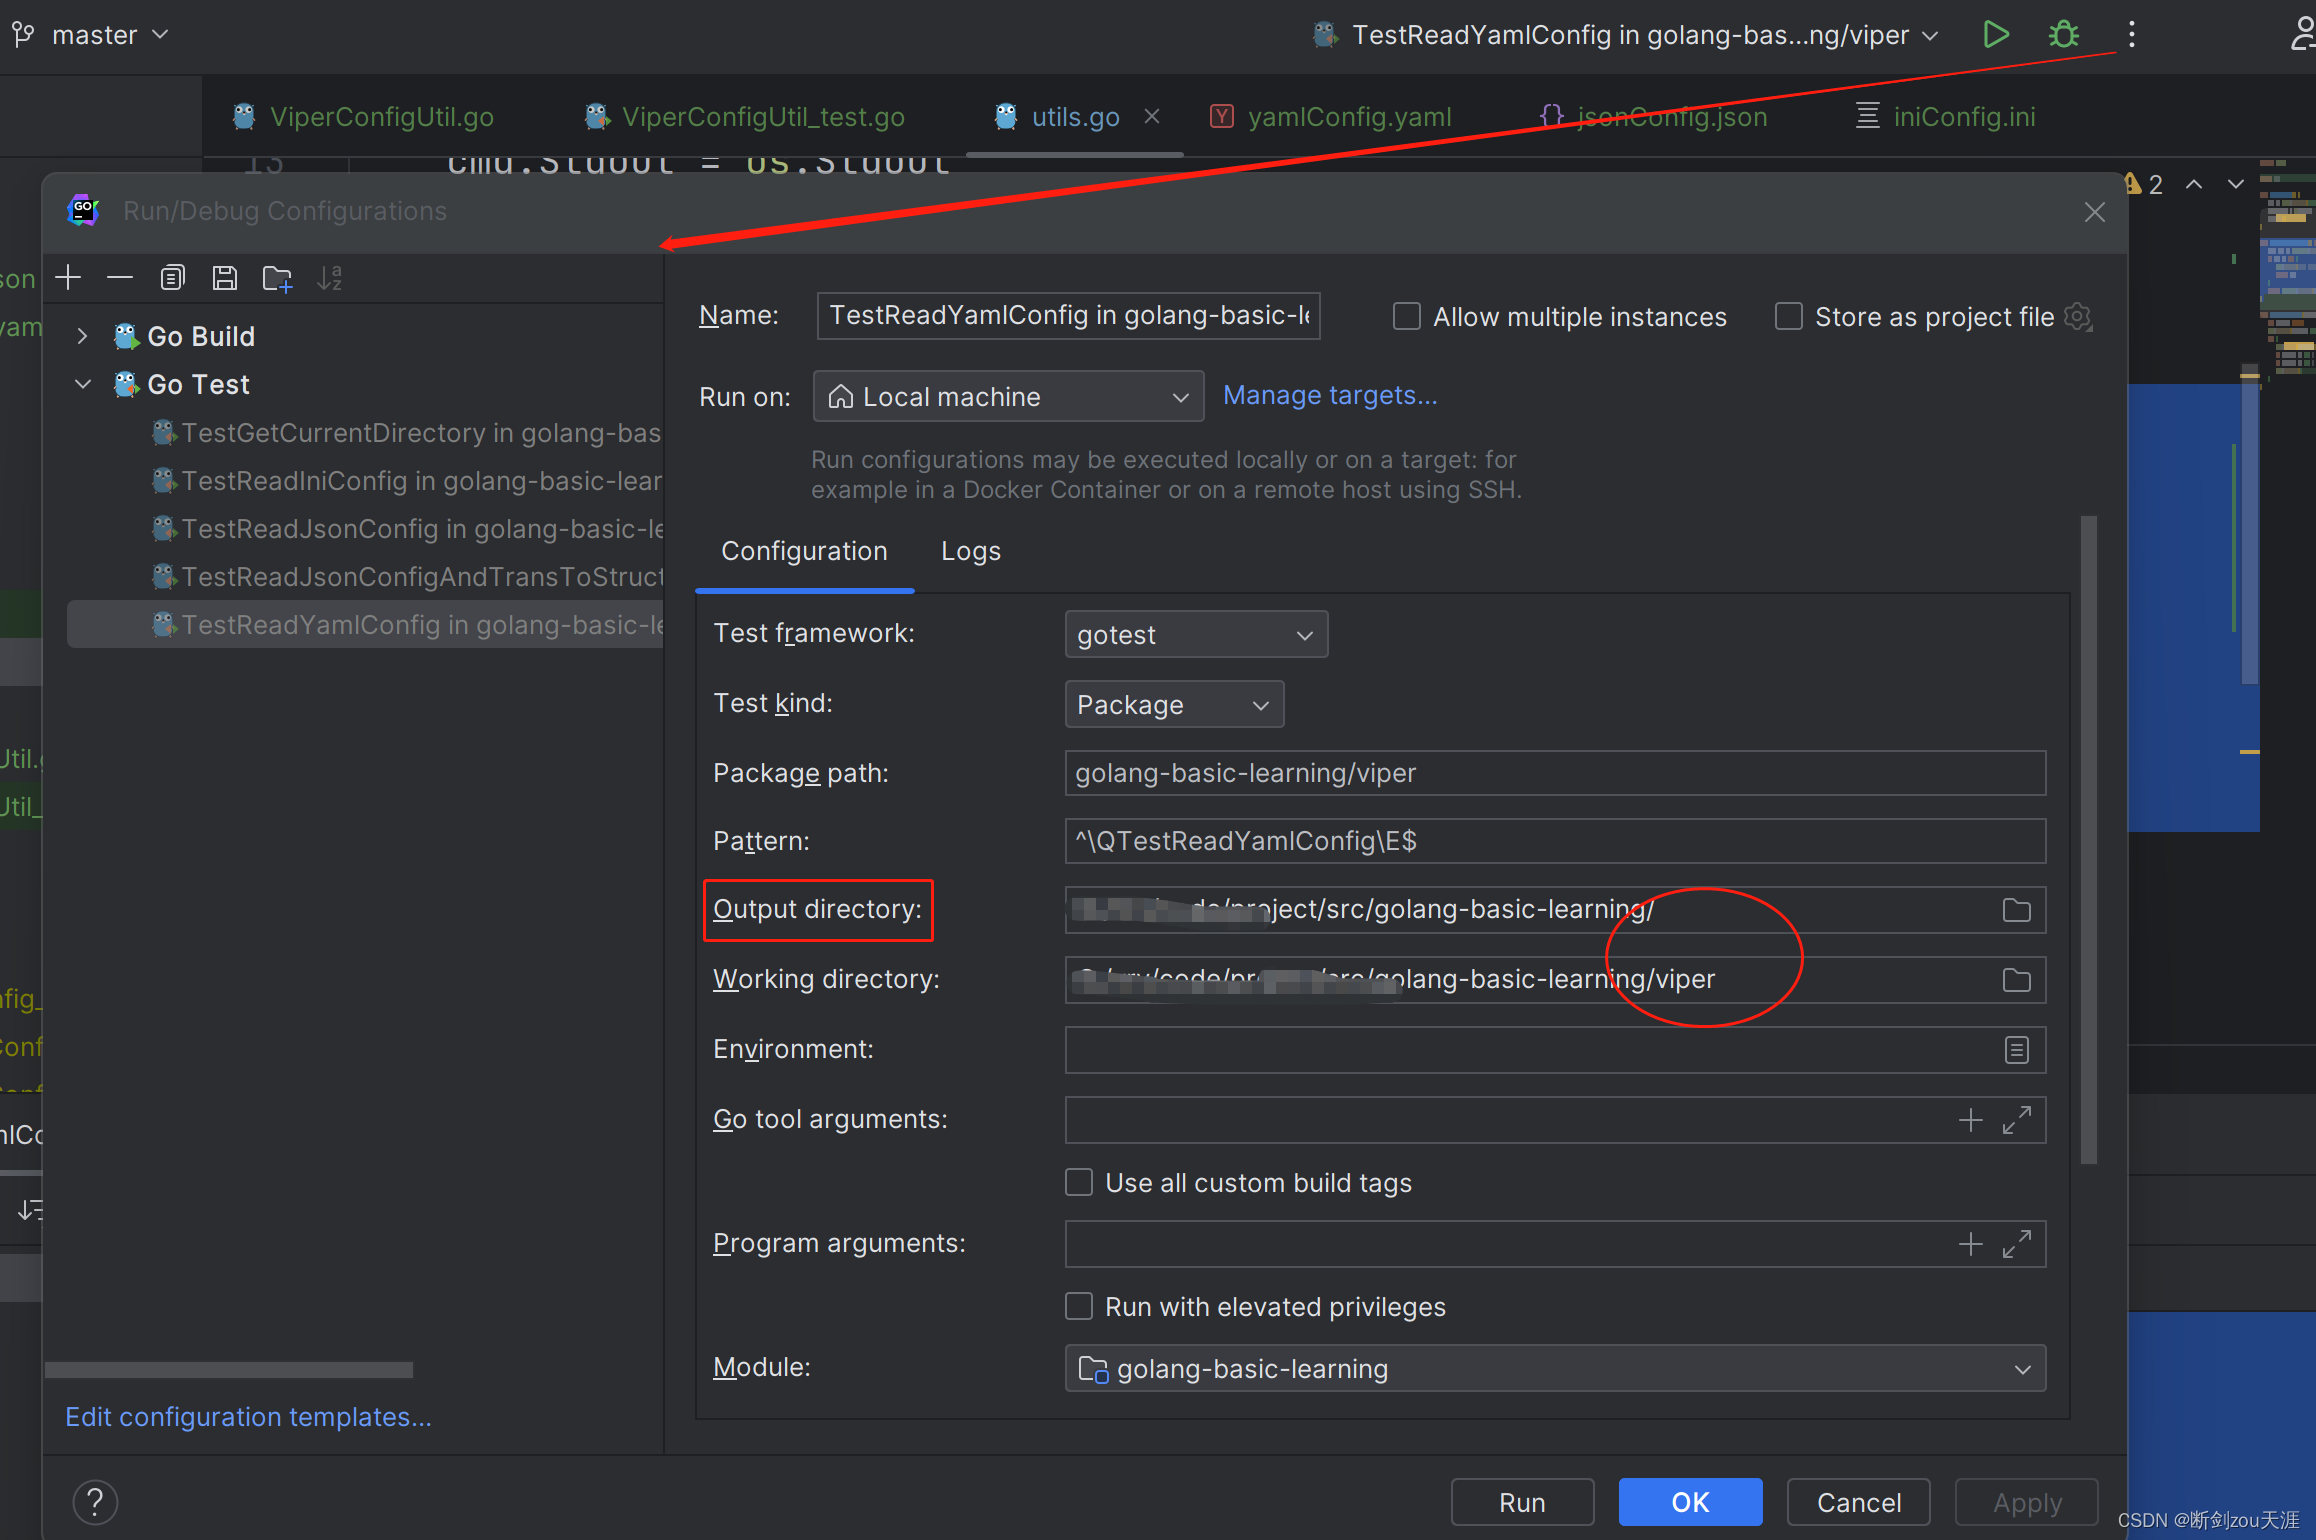Expand the Go Build tree node
The image size is (2316, 1540).
pos(83,337)
